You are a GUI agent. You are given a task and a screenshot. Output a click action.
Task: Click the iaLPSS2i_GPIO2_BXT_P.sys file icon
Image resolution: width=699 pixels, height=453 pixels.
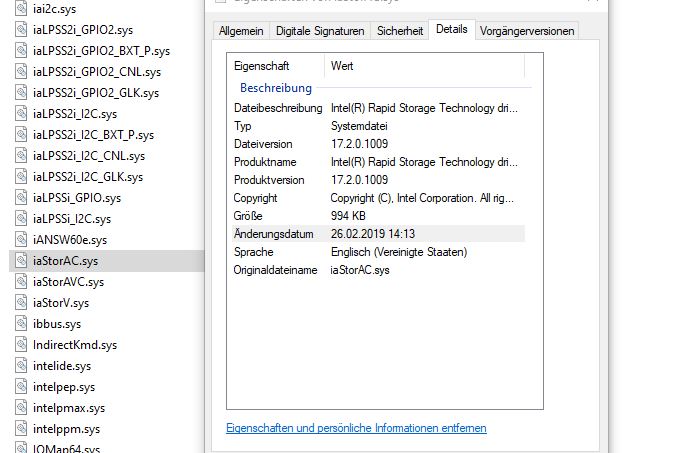tap(21, 50)
